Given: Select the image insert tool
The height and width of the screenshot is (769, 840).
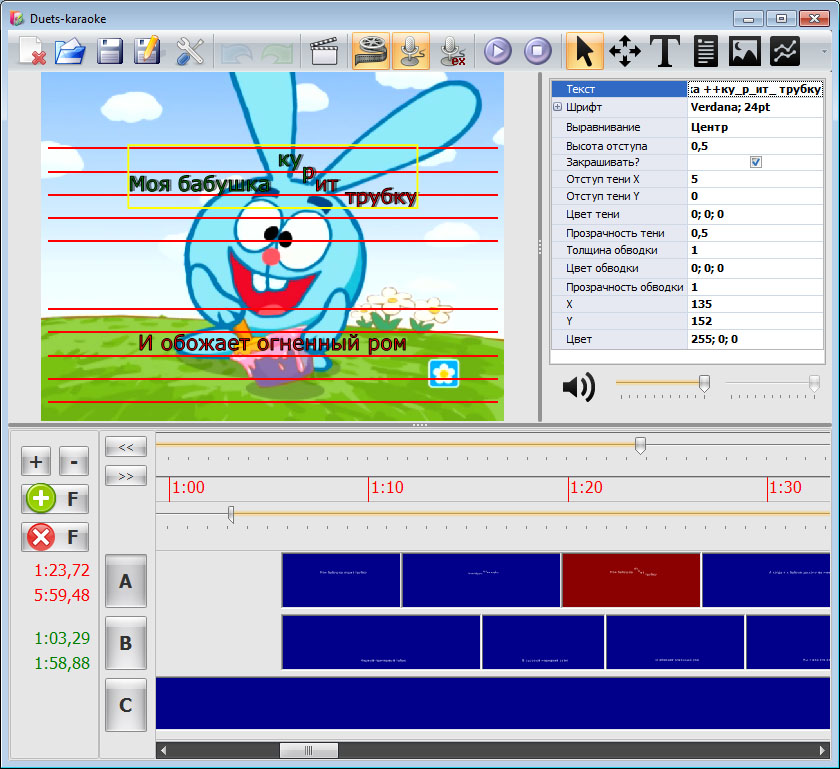Looking at the screenshot, I should point(745,50).
